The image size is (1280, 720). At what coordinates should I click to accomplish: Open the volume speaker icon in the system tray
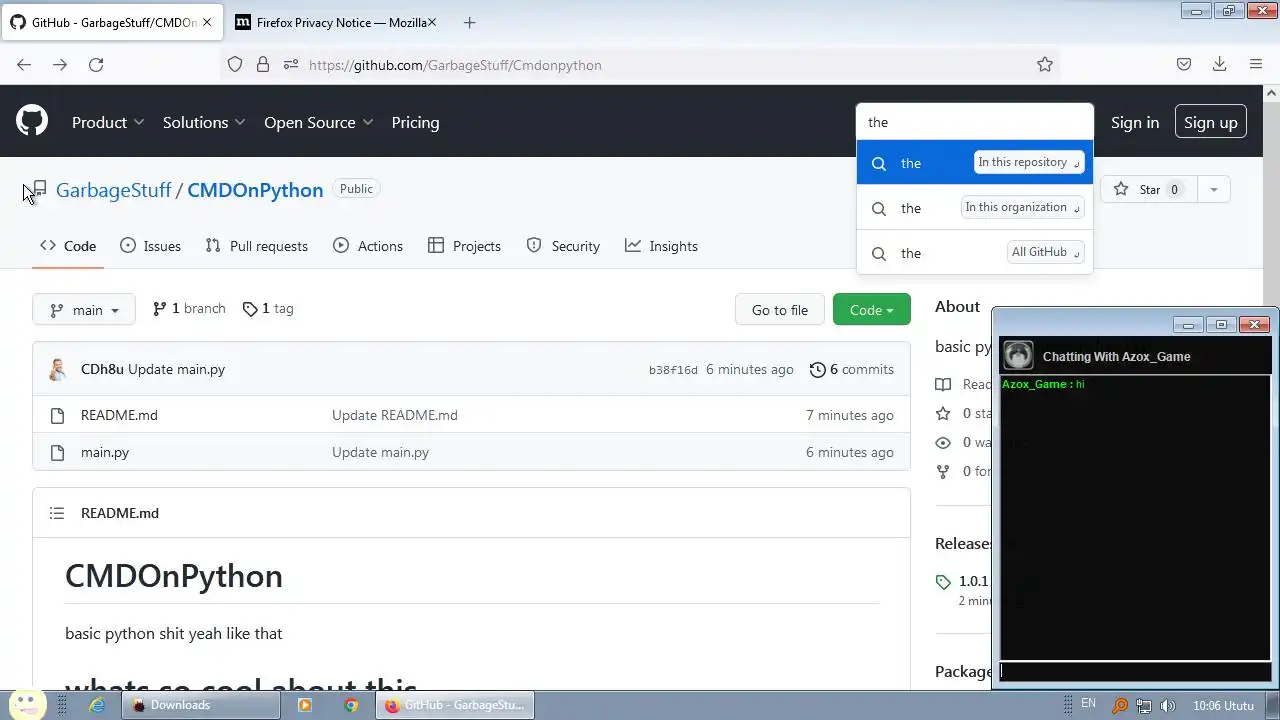click(x=1168, y=706)
